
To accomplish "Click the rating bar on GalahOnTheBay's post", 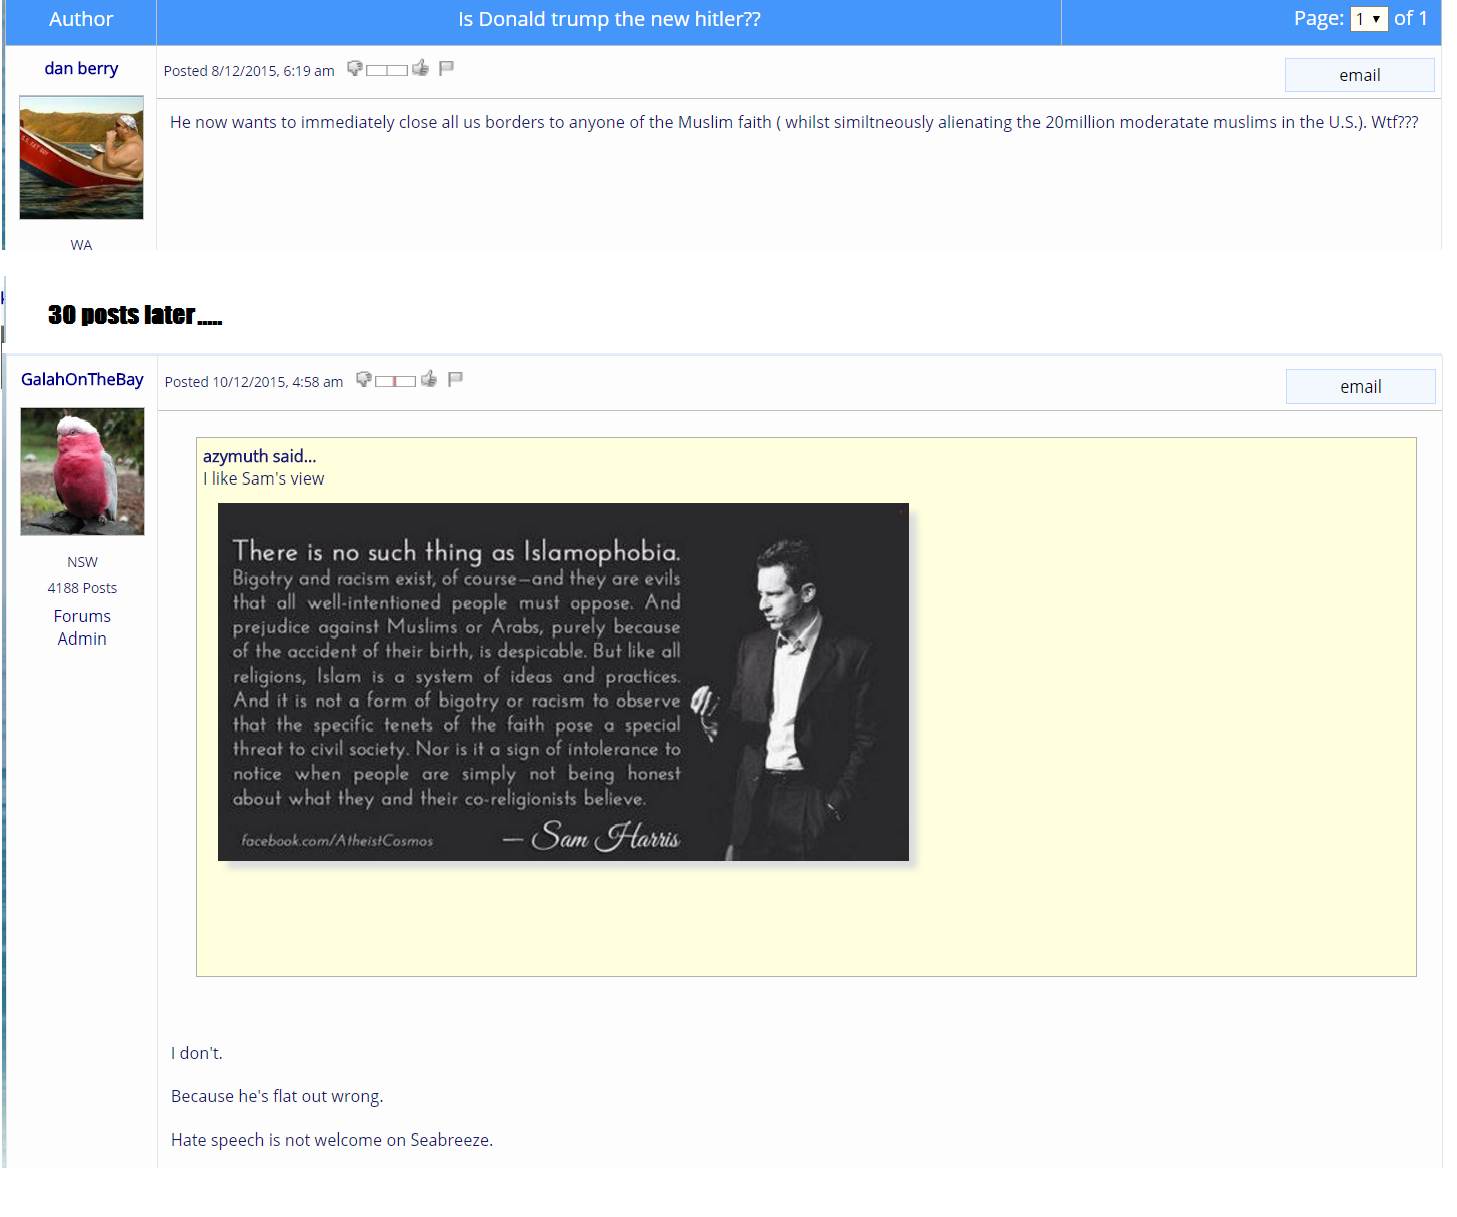I will click(396, 381).
